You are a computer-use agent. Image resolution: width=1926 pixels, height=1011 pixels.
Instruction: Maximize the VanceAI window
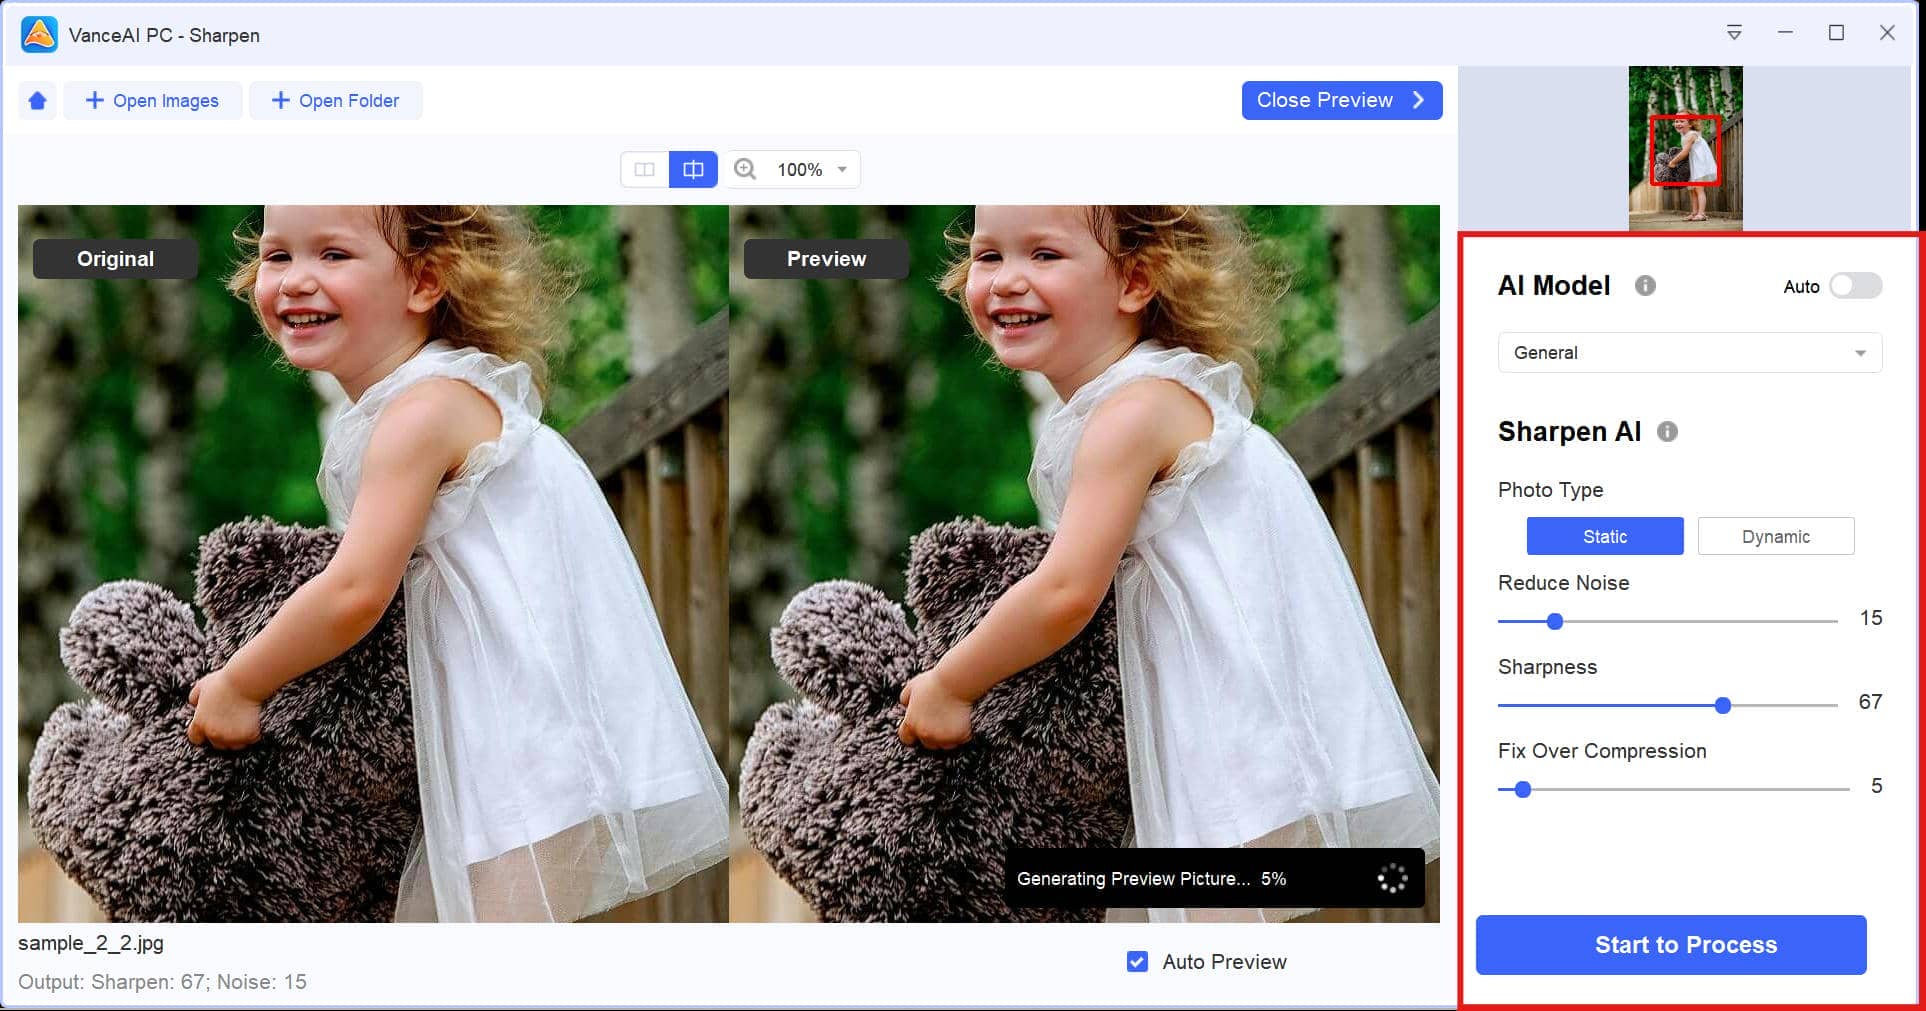(x=1836, y=33)
